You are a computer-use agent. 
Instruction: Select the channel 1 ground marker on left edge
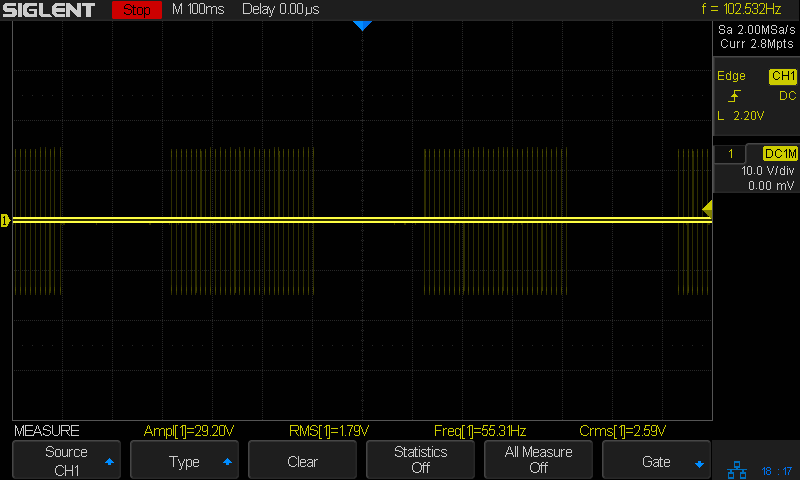pos(5,220)
